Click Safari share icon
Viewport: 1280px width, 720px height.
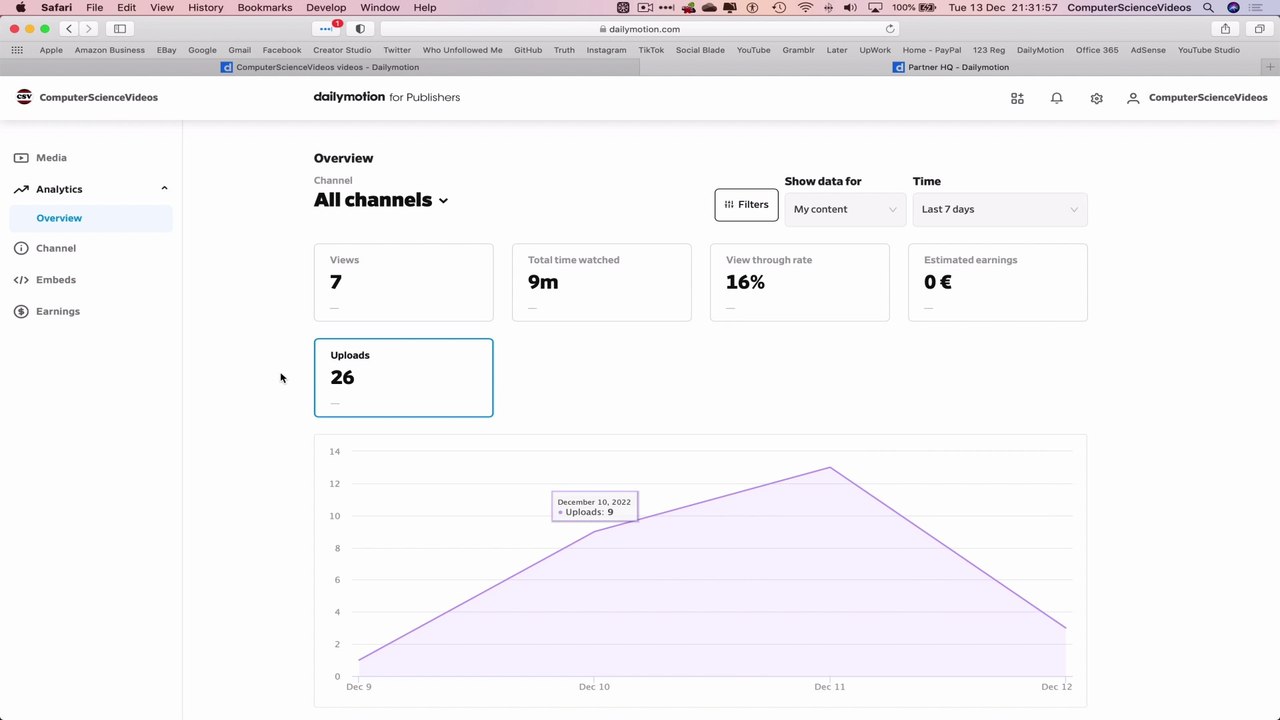[1225, 29]
